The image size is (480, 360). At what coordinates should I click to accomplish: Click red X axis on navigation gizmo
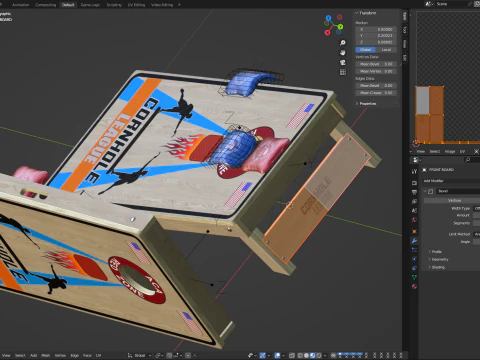327,32
